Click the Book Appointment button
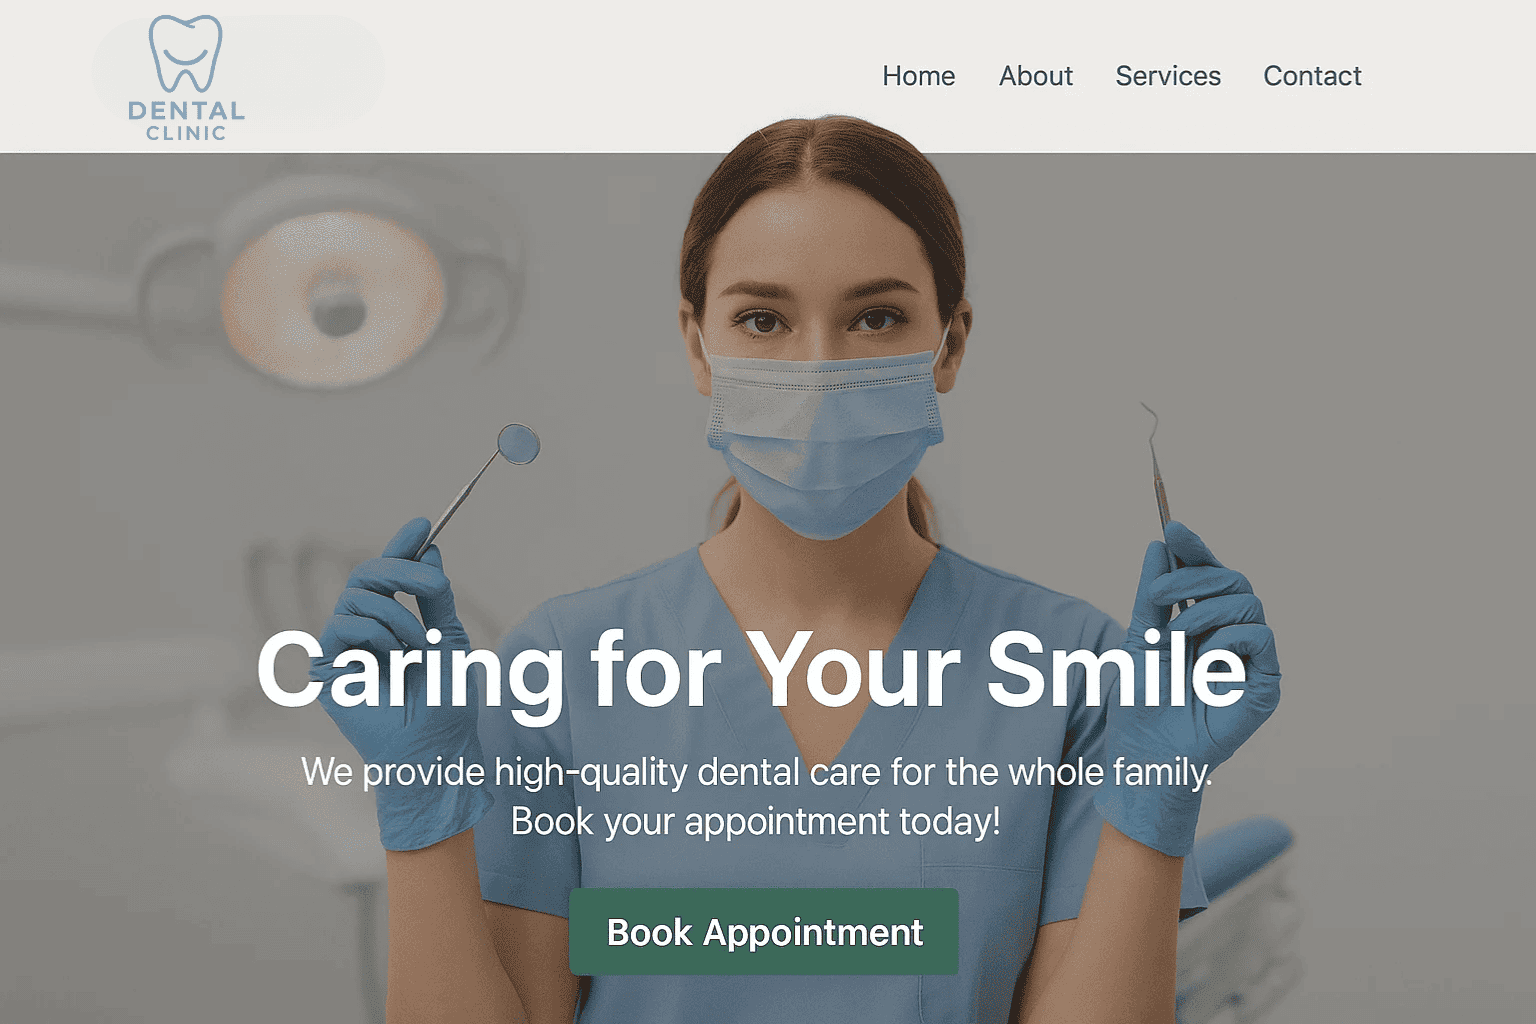Image resolution: width=1536 pixels, height=1024 pixels. point(764,932)
